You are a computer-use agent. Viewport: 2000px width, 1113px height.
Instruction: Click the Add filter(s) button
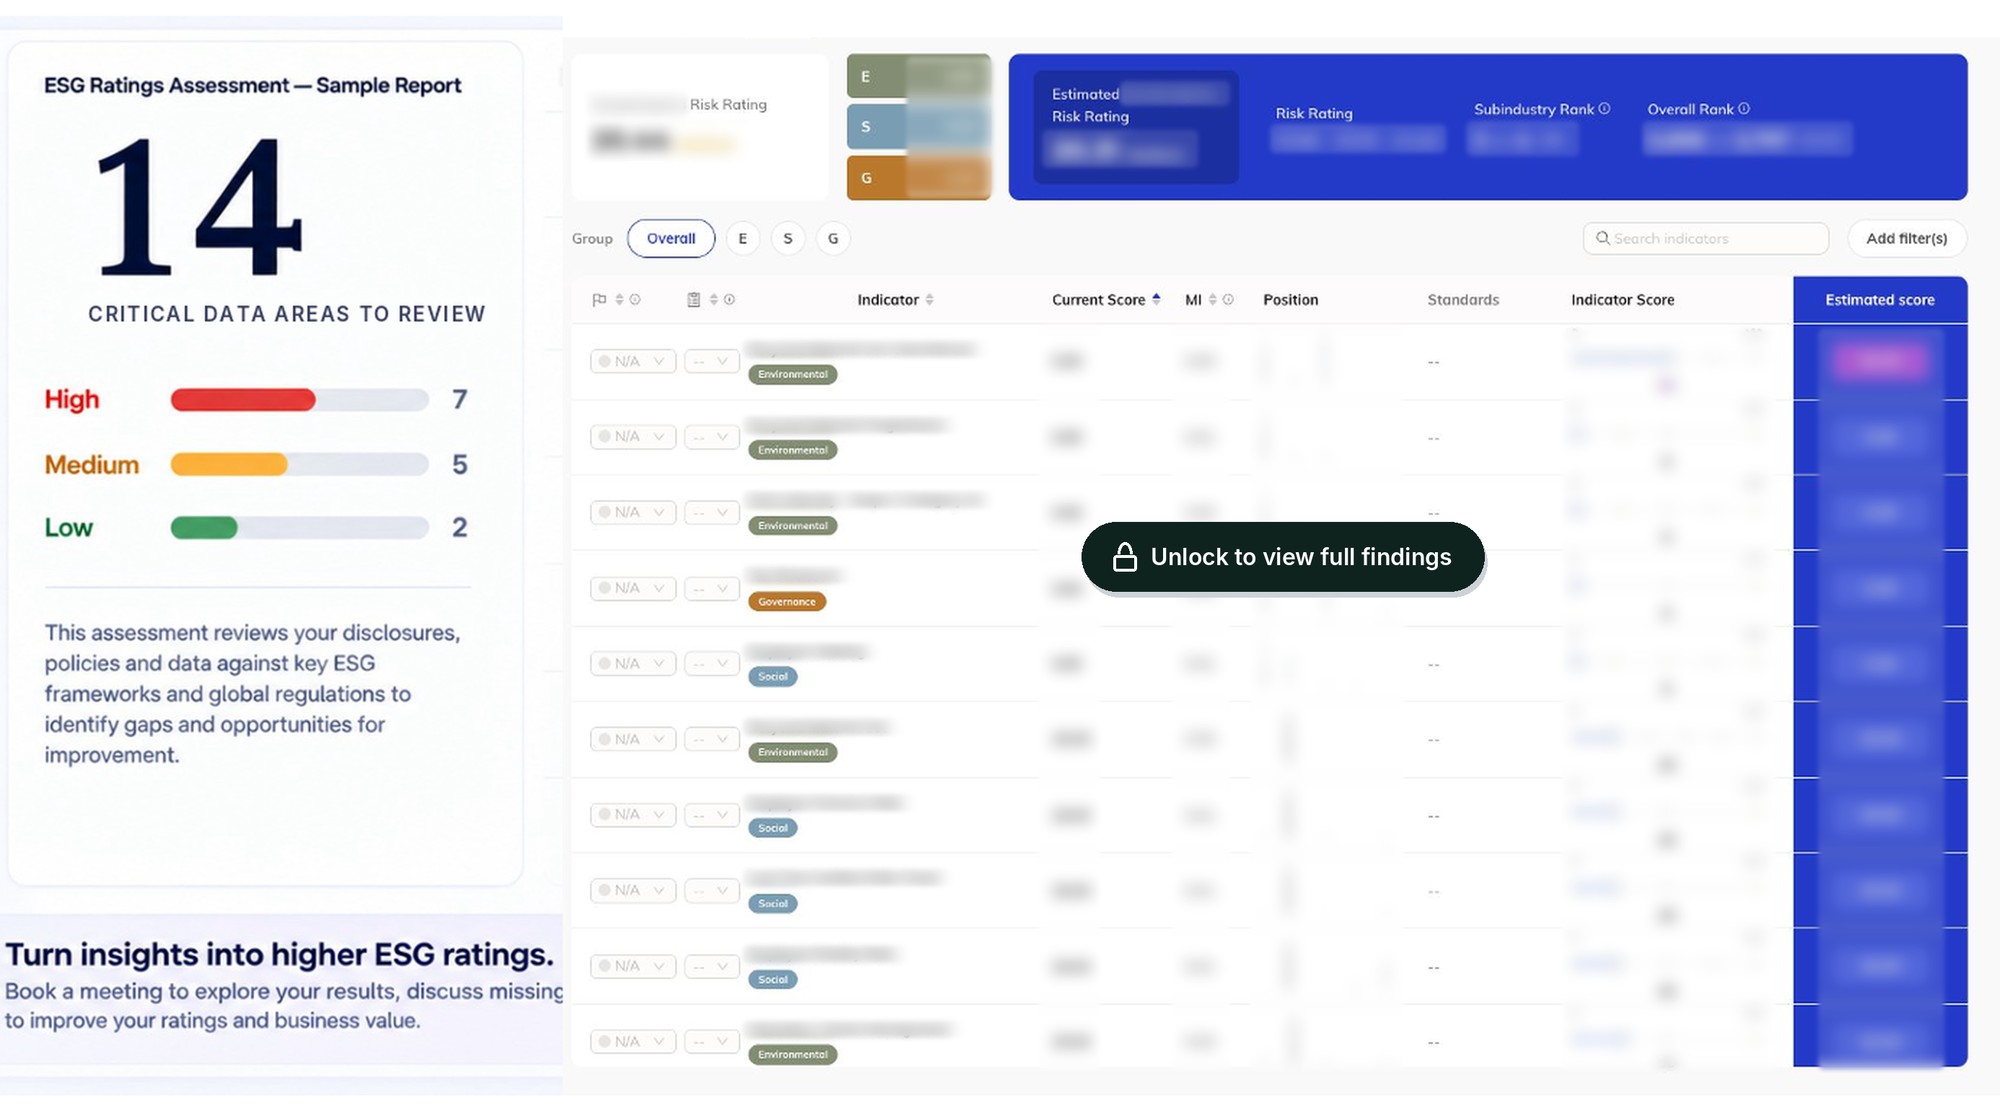(1907, 238)
